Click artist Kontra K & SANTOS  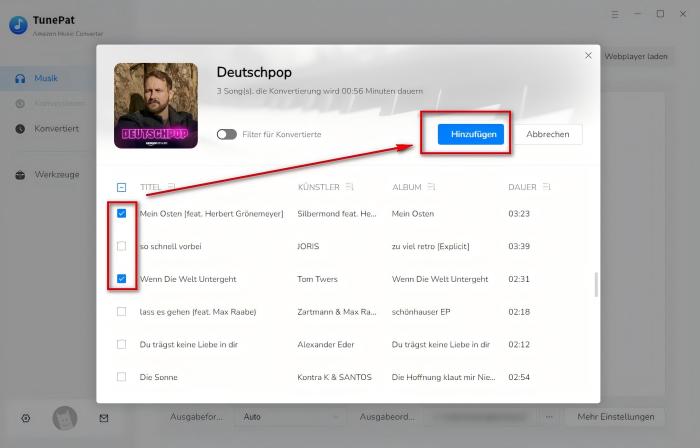(334, 377)
